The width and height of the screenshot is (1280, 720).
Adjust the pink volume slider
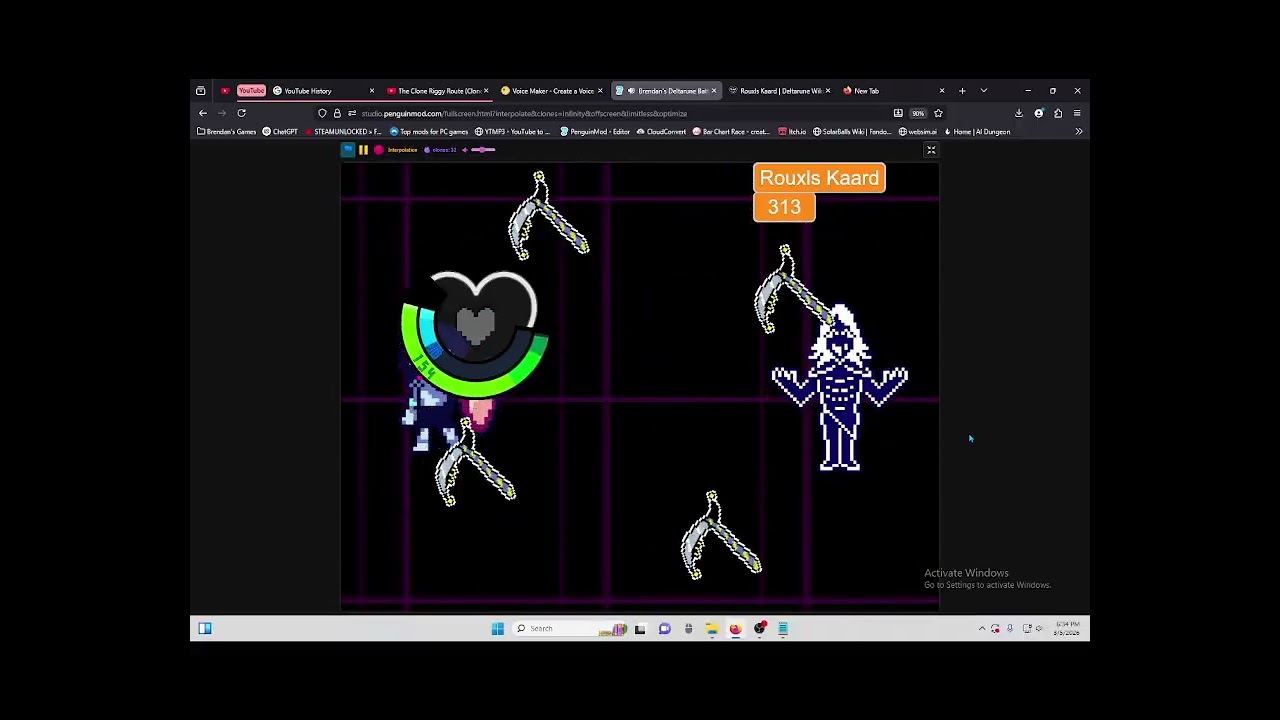pos(483,150)
